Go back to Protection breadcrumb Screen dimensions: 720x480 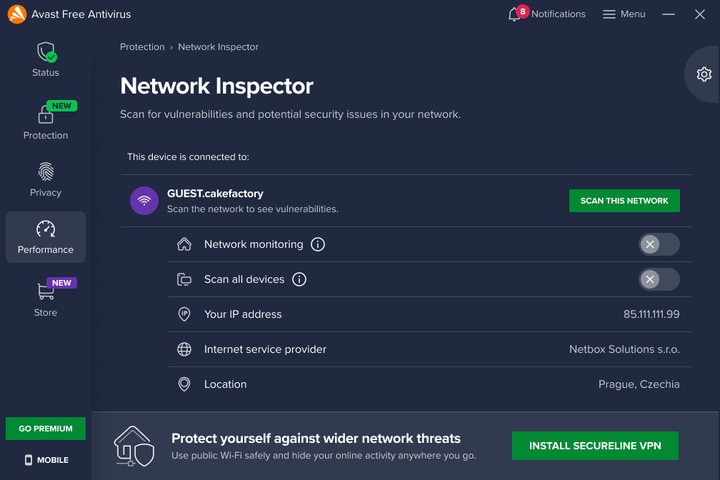point(142,47)
